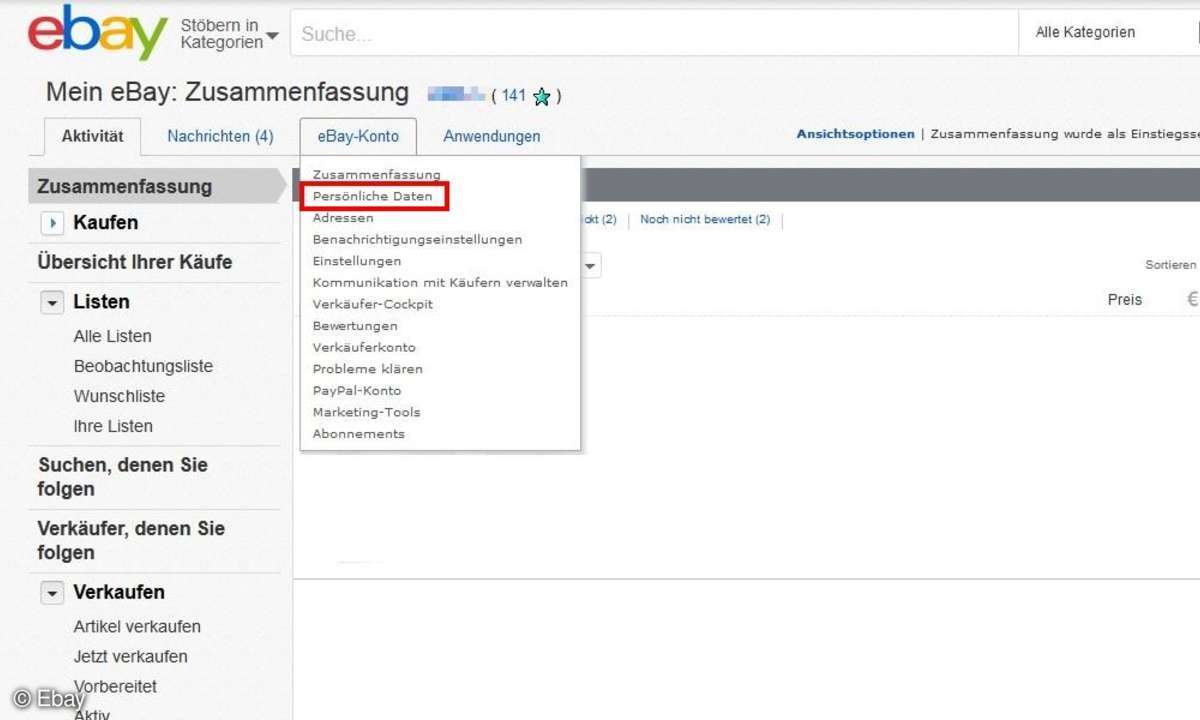1200x720 pixels.
Task: Open Ihre Listen in the sidebar
Action: [113, 426]
